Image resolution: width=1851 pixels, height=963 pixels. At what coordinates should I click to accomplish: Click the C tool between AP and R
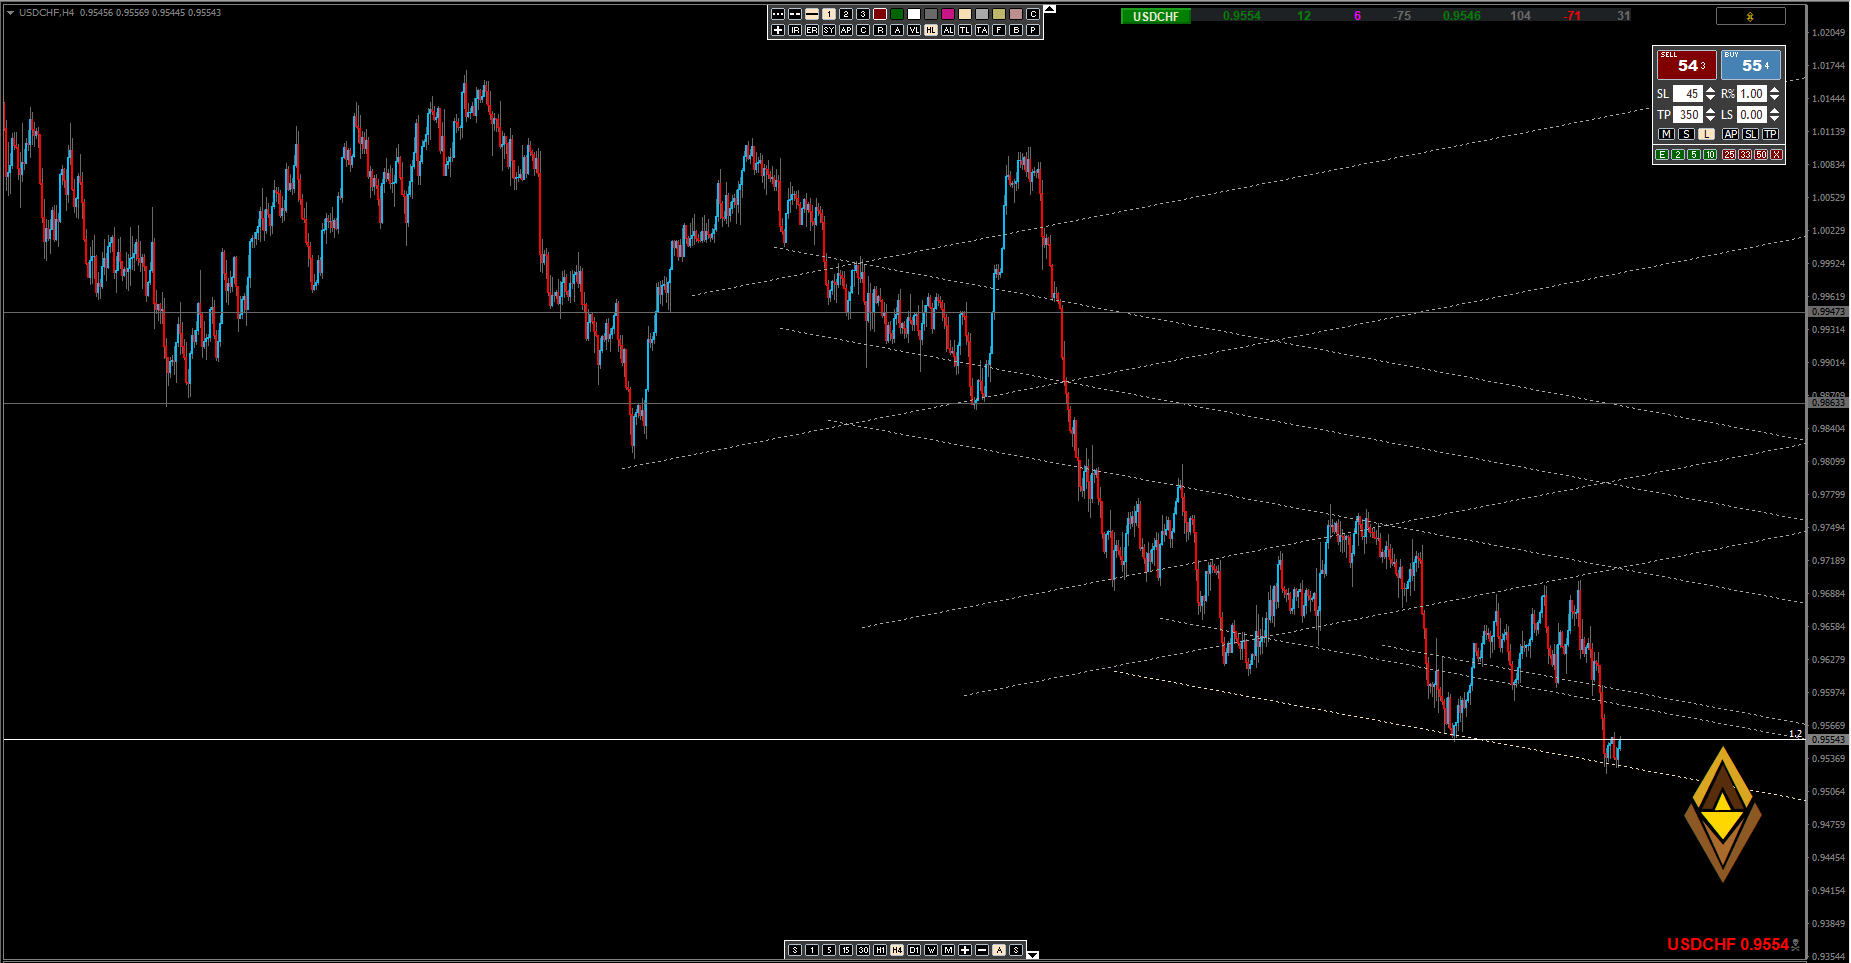pyautogui.click(x=863, y=30)
